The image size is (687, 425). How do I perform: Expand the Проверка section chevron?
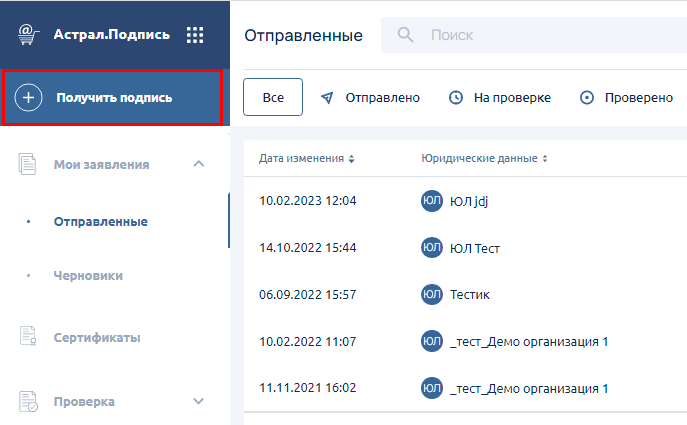point(198,401)
